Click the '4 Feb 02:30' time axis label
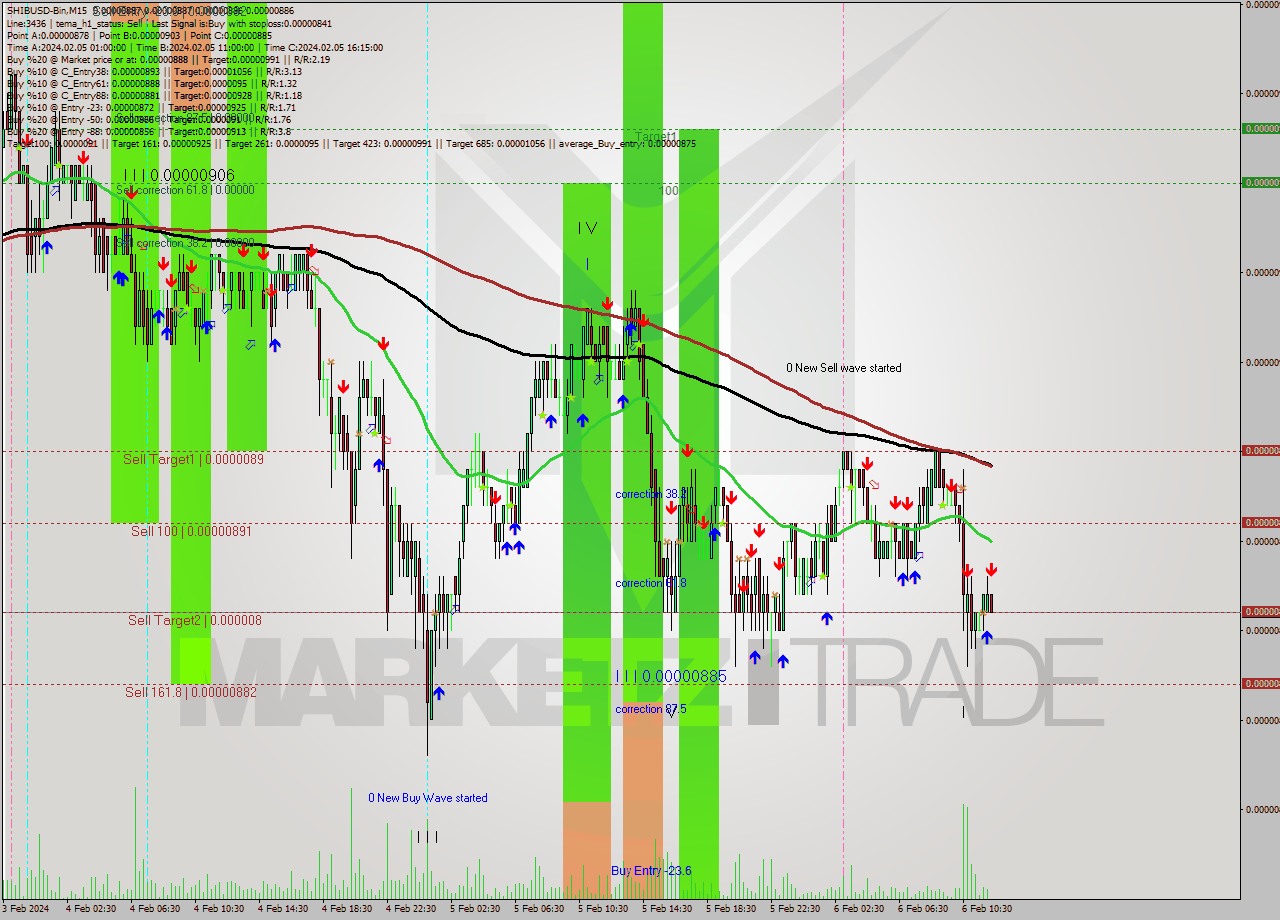This screenshot has width=1280, height=920. (x=90, y=909)
